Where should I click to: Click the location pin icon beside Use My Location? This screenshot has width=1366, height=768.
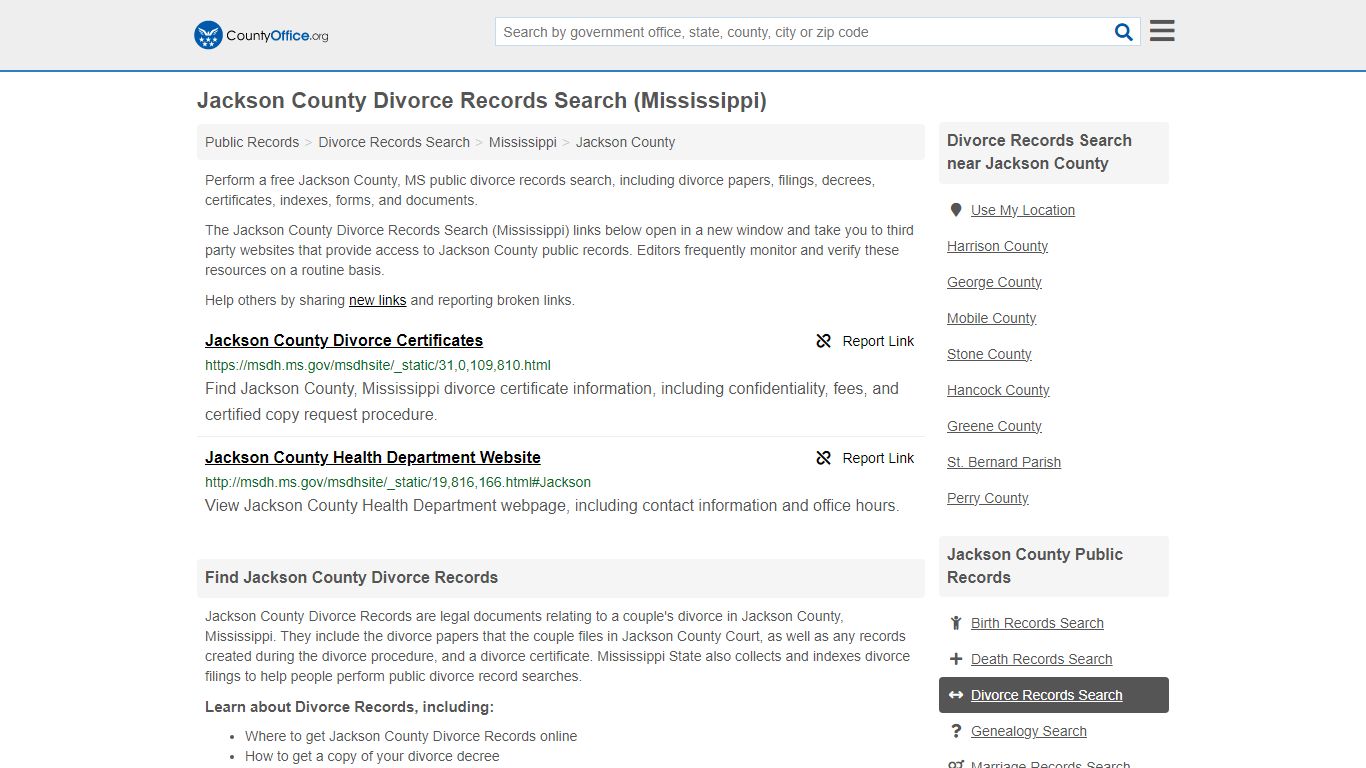coord(956,210)
